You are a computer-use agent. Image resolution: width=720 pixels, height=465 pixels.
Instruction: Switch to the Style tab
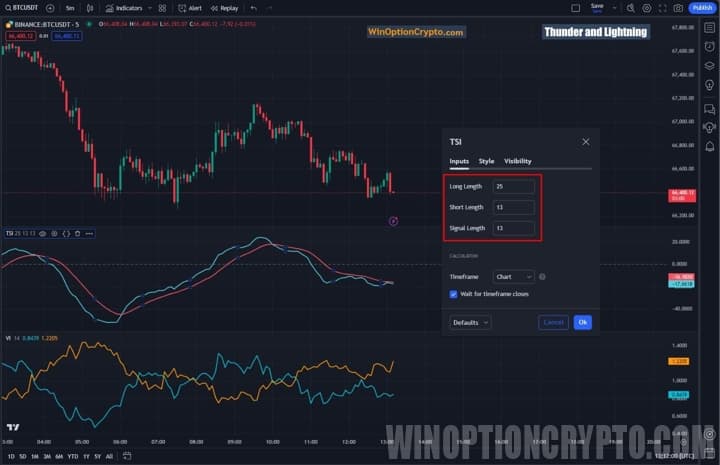coord(486,161)
